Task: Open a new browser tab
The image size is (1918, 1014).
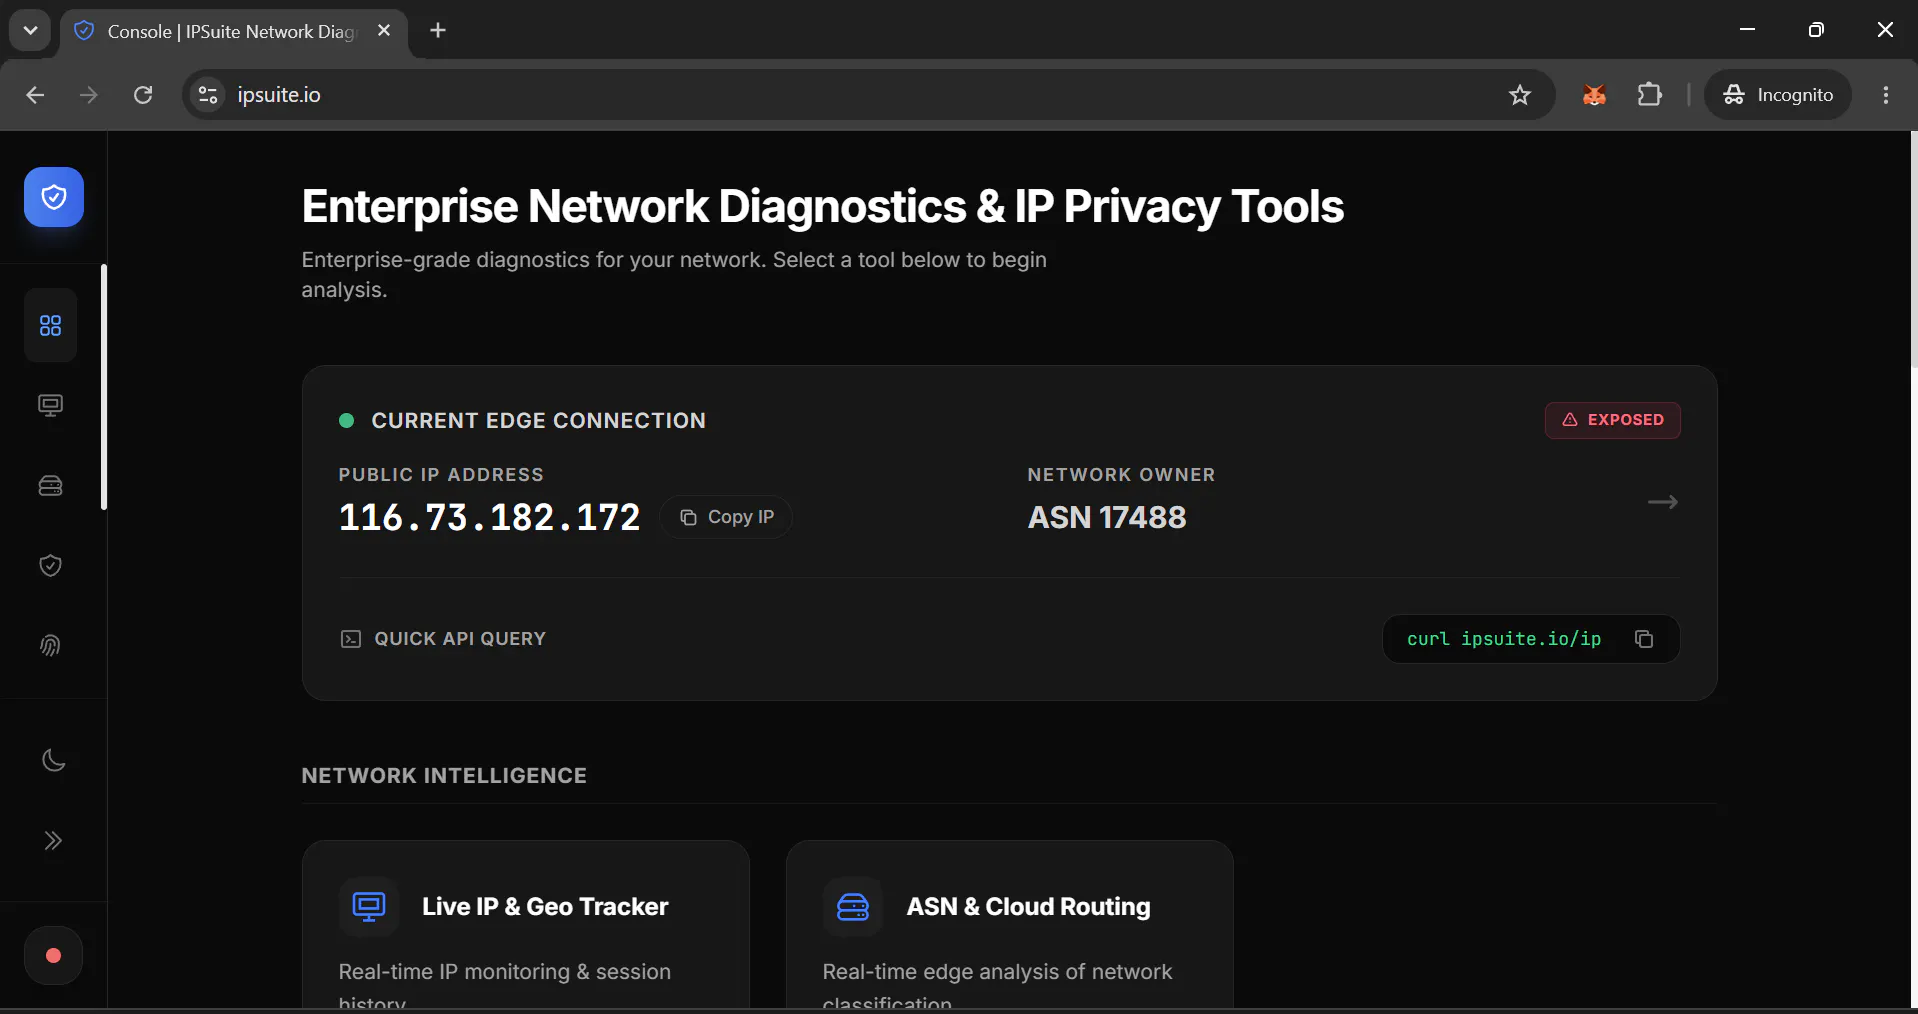Action: (438, 31)
